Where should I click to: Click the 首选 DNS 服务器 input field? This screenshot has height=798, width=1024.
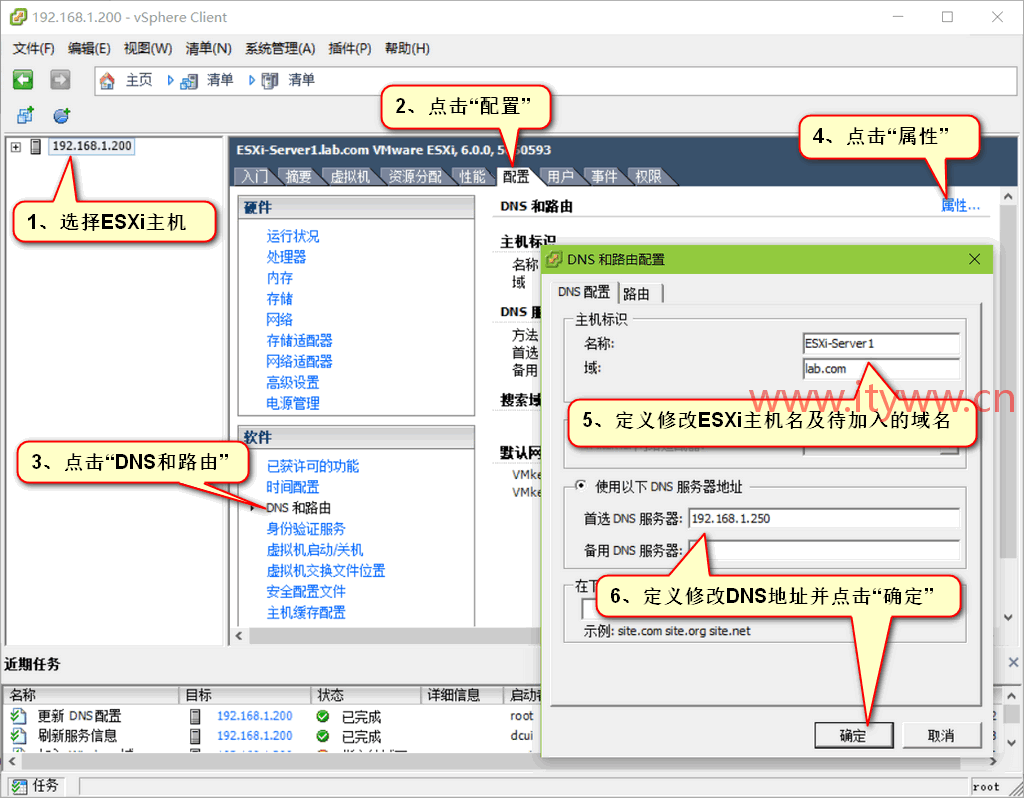(x=824, y=519)
